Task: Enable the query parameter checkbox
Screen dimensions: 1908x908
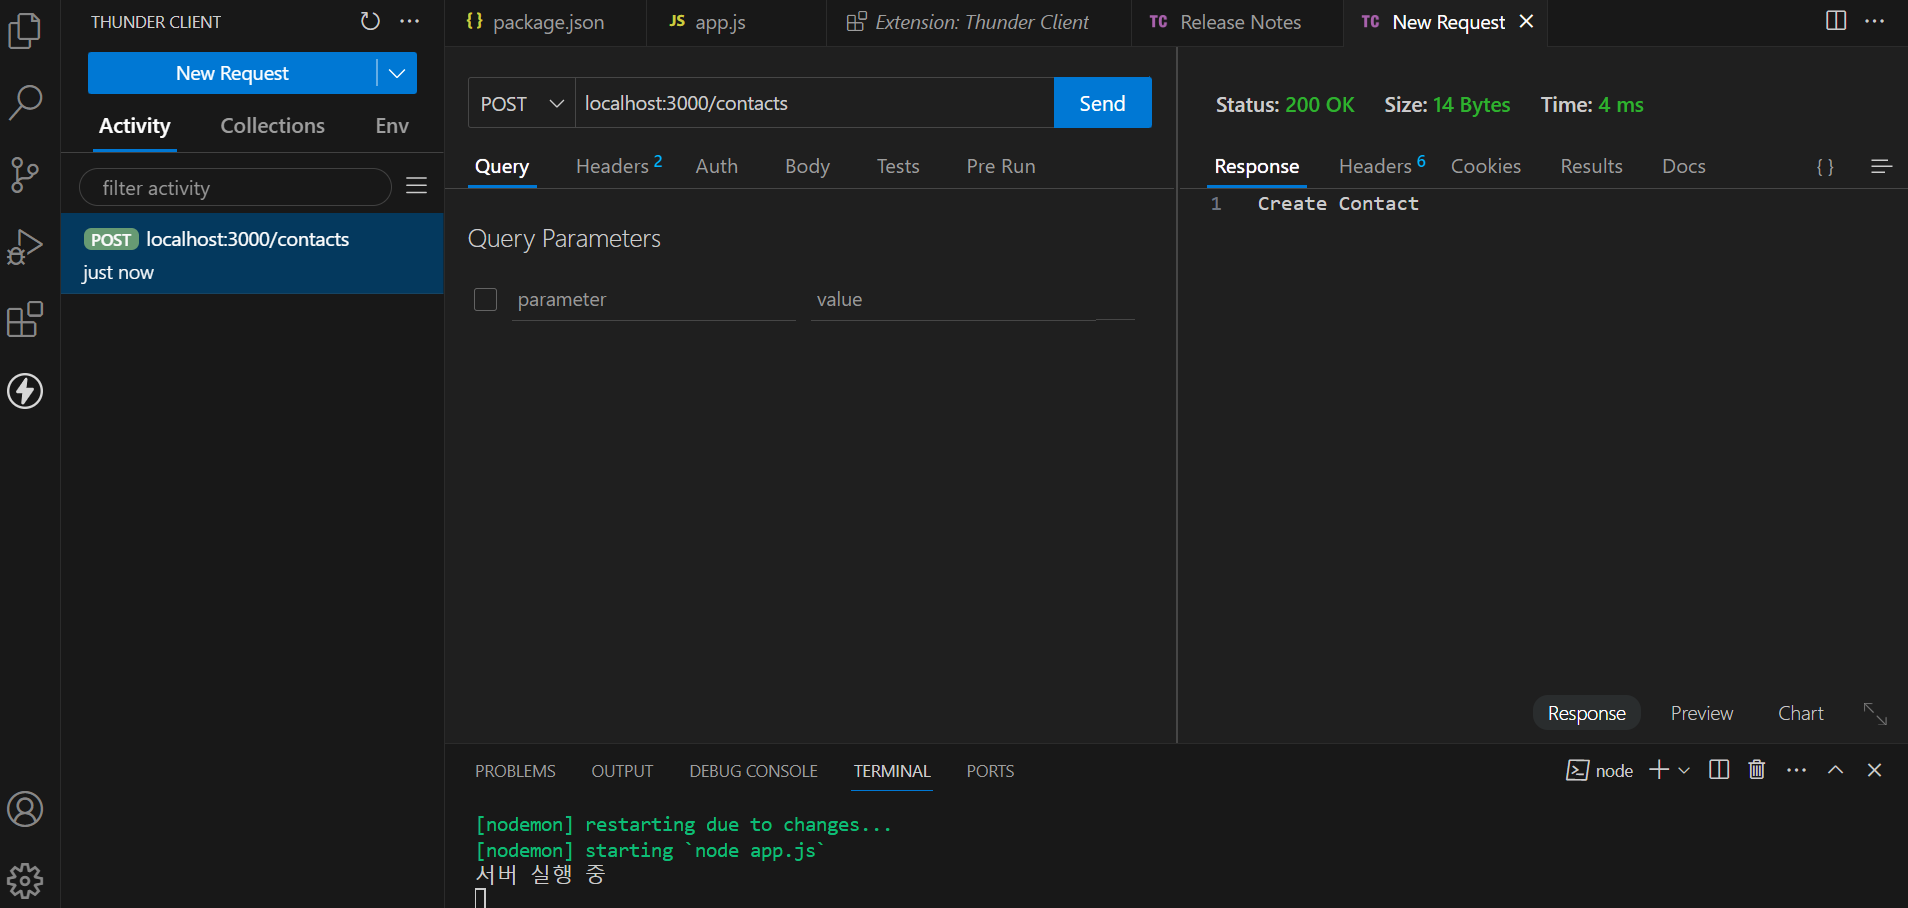Action: [485, 299]
